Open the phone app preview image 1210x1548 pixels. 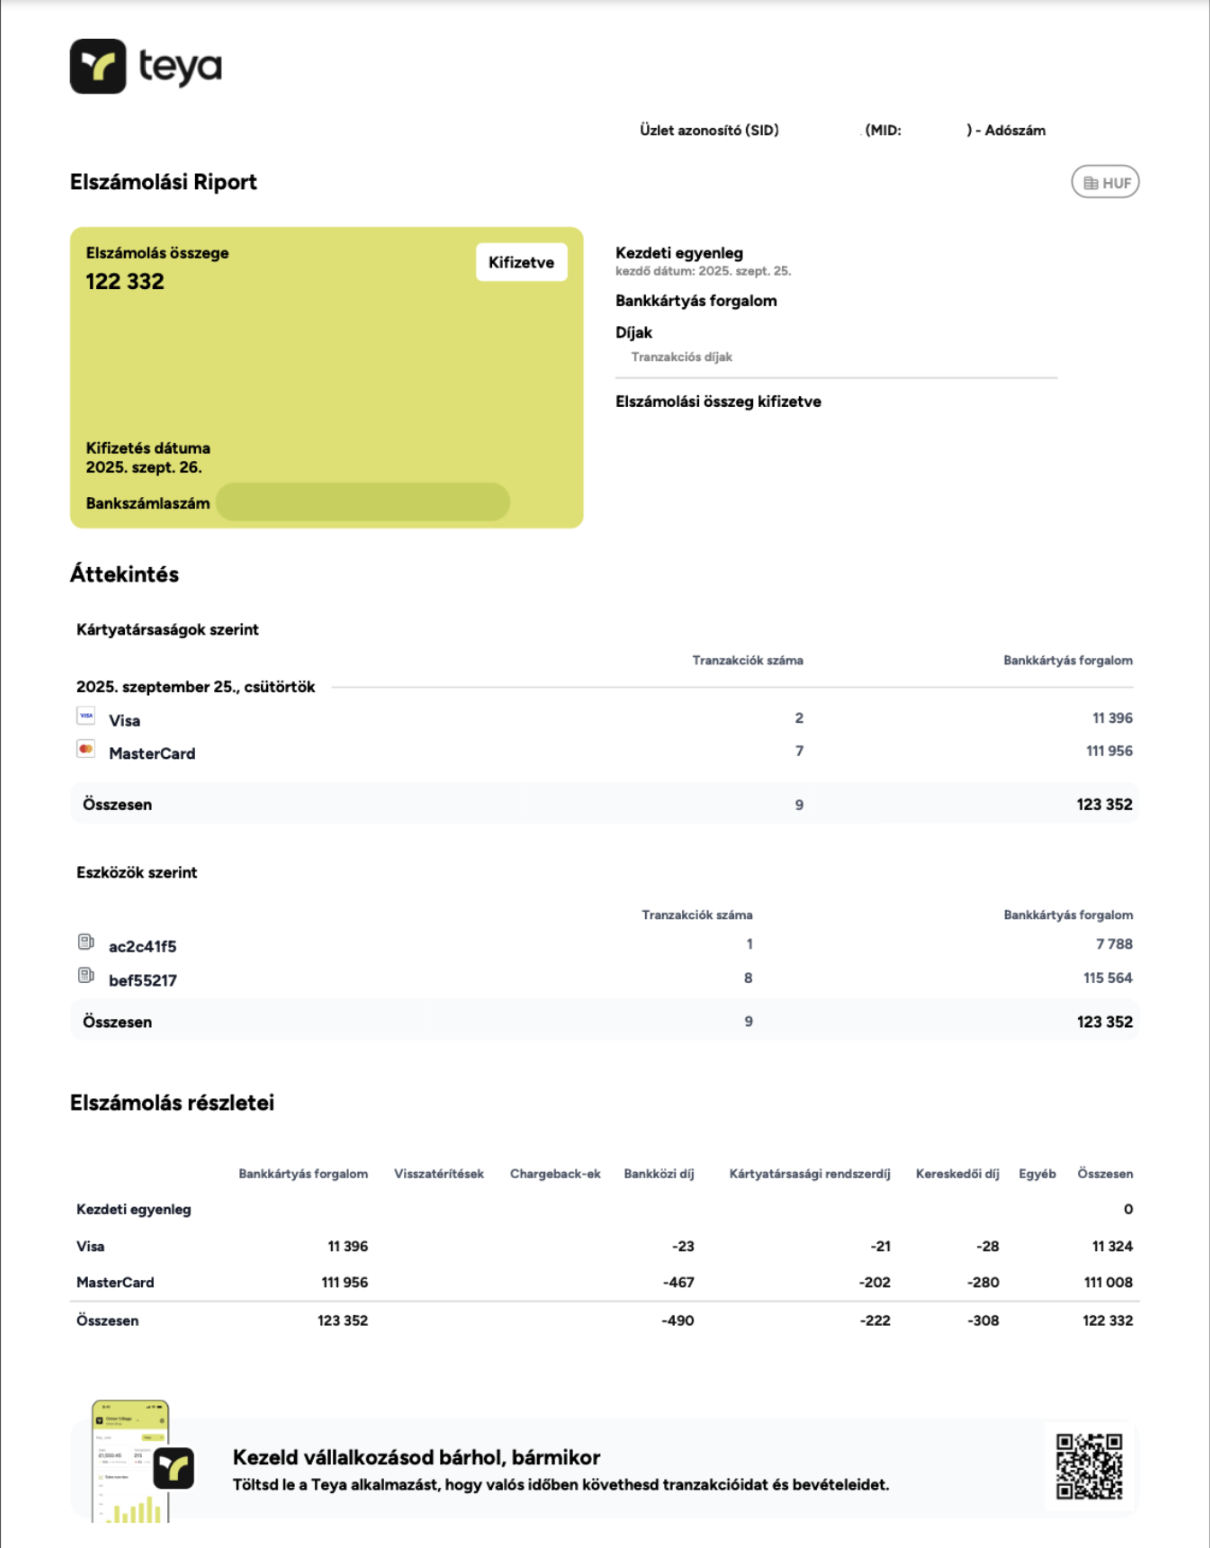[130, 1462]
